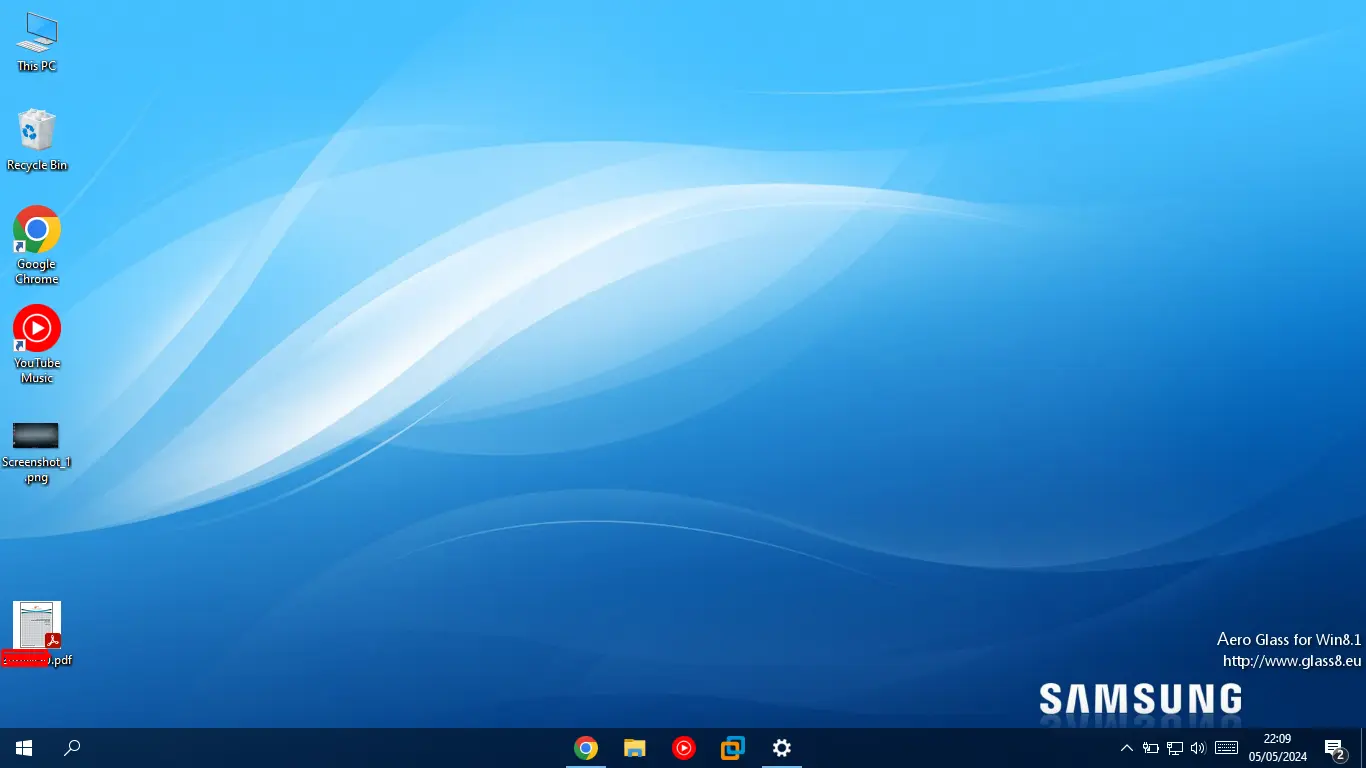Check the battery power status icon
This screenshot has height=768, width=1366.
1151,748
